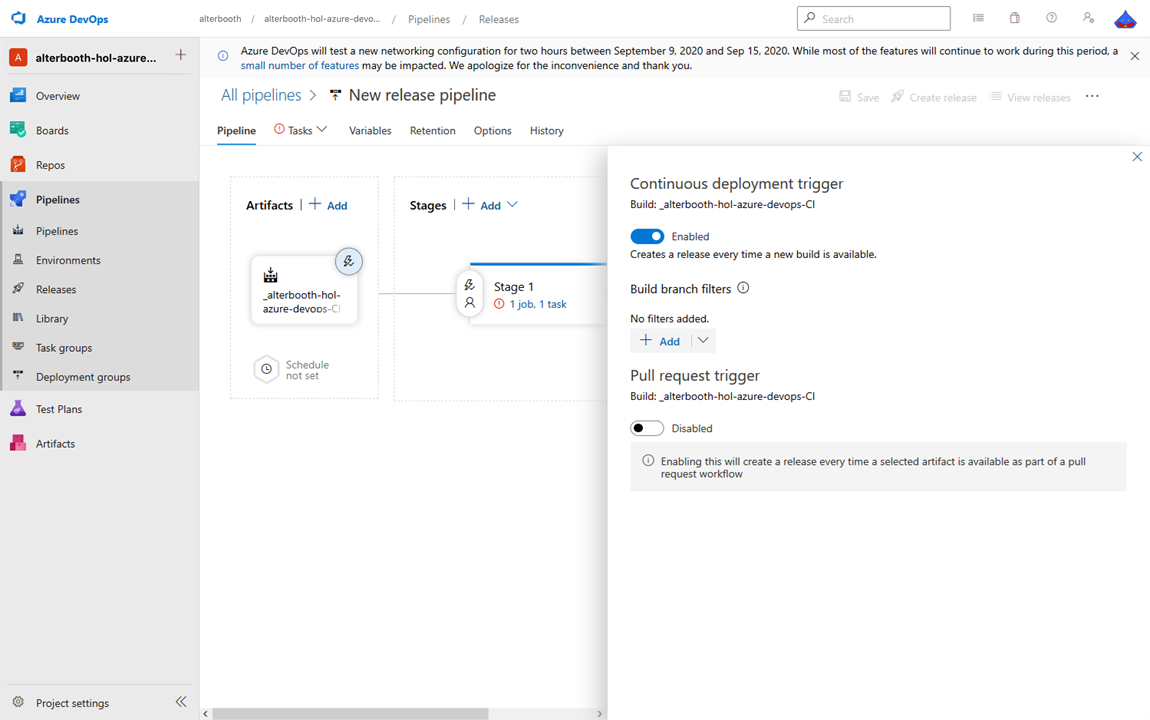Go back to All pipelines

tap(261, 95)
